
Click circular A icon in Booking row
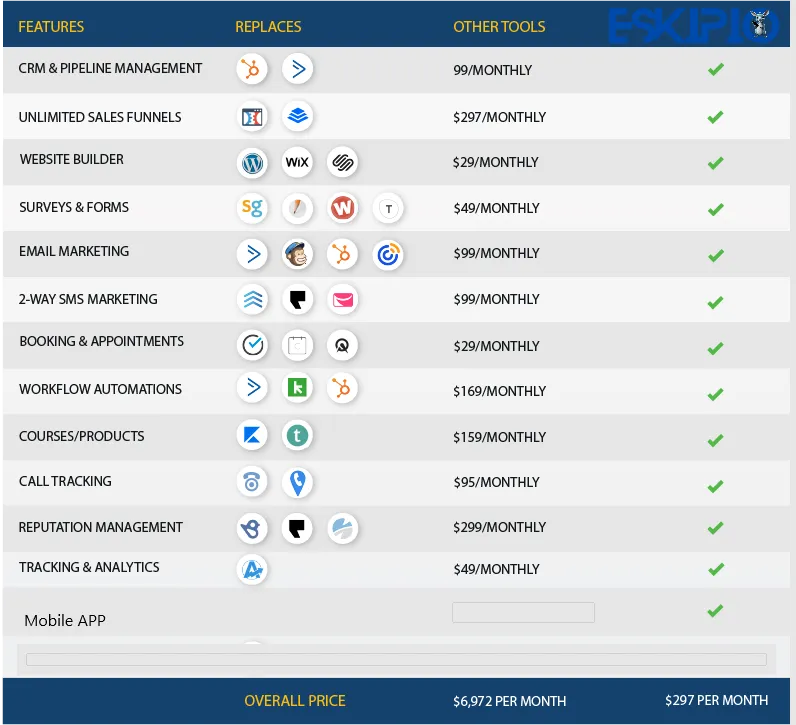pyautogui.click(x=342, y=345)
